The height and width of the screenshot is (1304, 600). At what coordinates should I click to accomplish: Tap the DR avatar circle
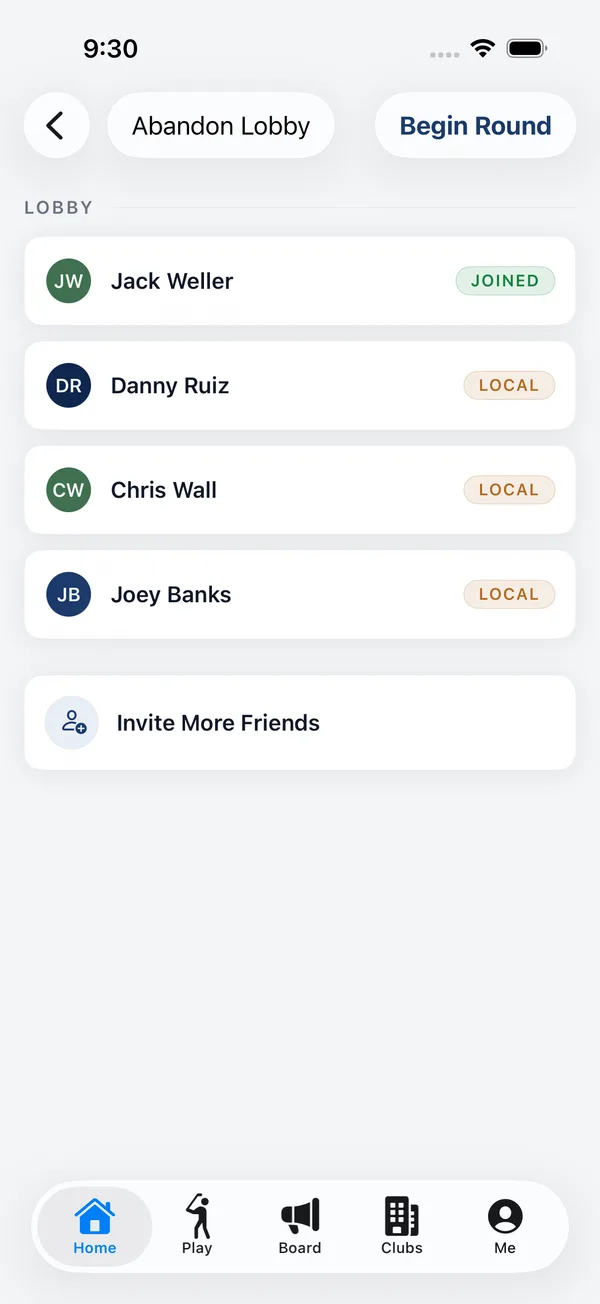pos(69,385)
